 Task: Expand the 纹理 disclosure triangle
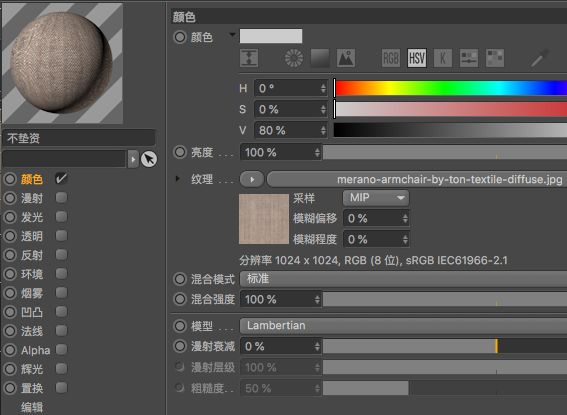click(x=177, y=179)
